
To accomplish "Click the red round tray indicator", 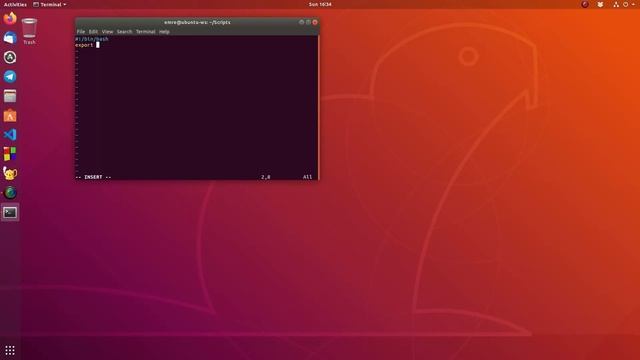I will pos(585,4).
